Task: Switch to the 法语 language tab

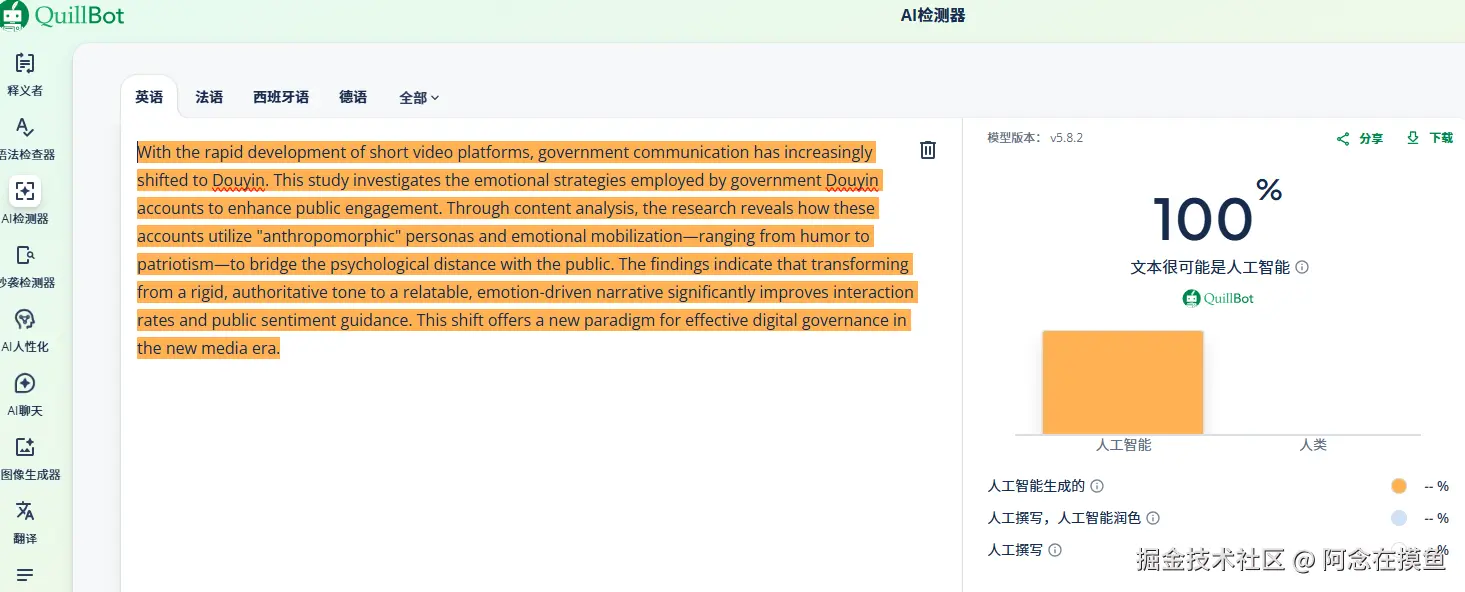Action: tap(209, 97)
